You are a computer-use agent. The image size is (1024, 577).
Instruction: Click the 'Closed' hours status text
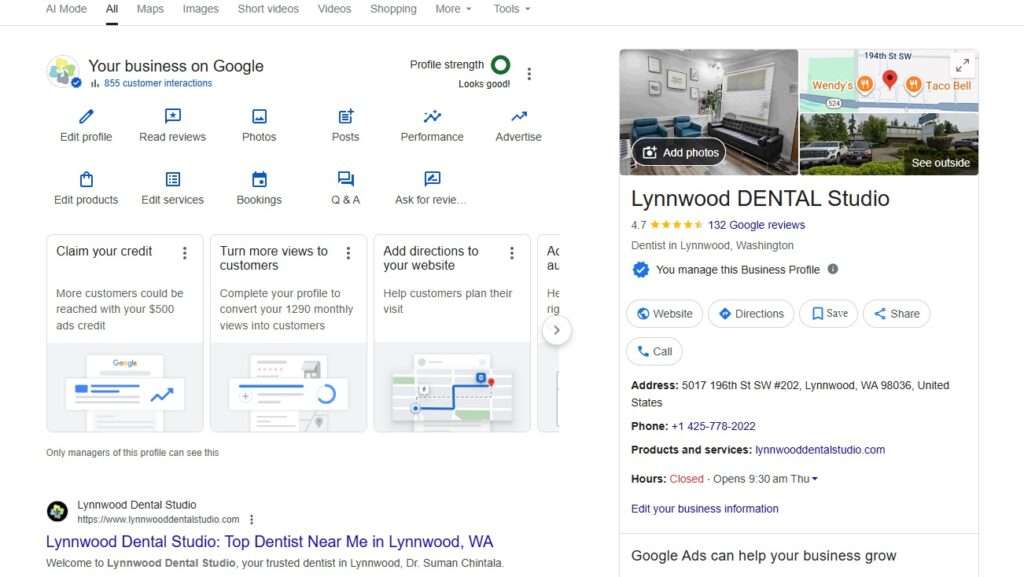point(686,479)
